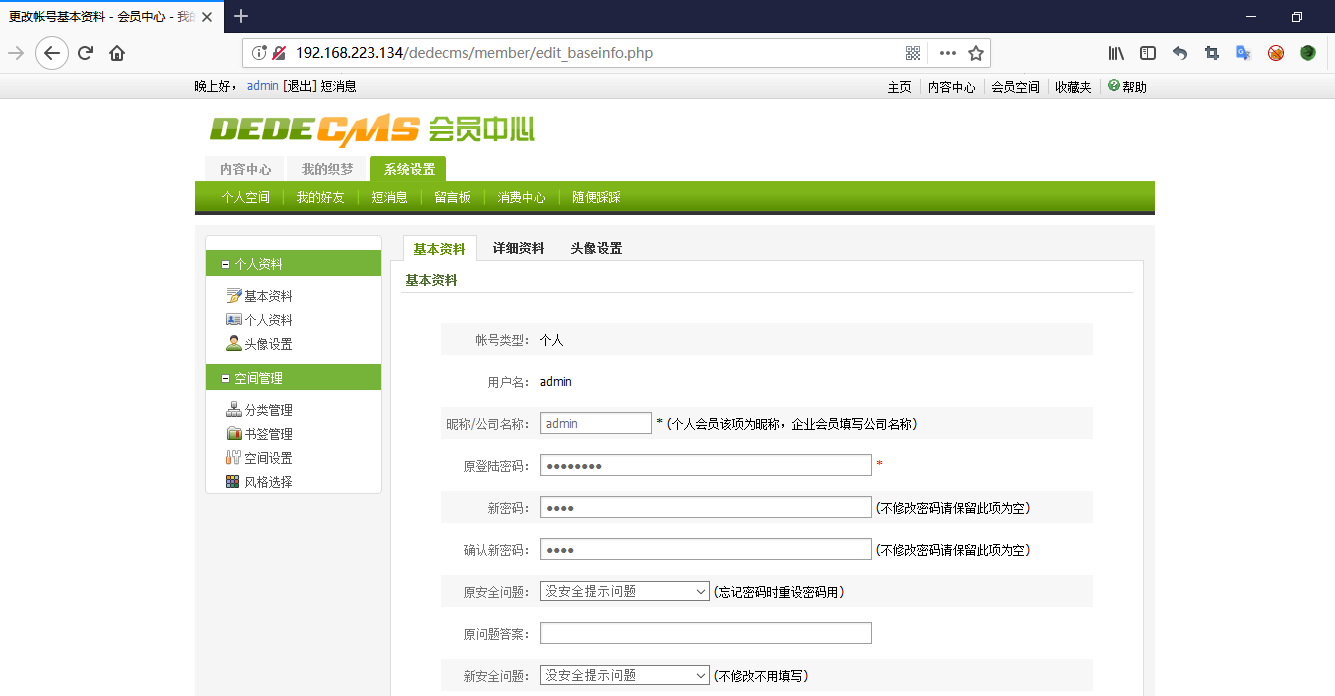Go back with the browser back arrow
This screenshot has width=1335, height=696.
pyautogui.click(x=51, y=53)
